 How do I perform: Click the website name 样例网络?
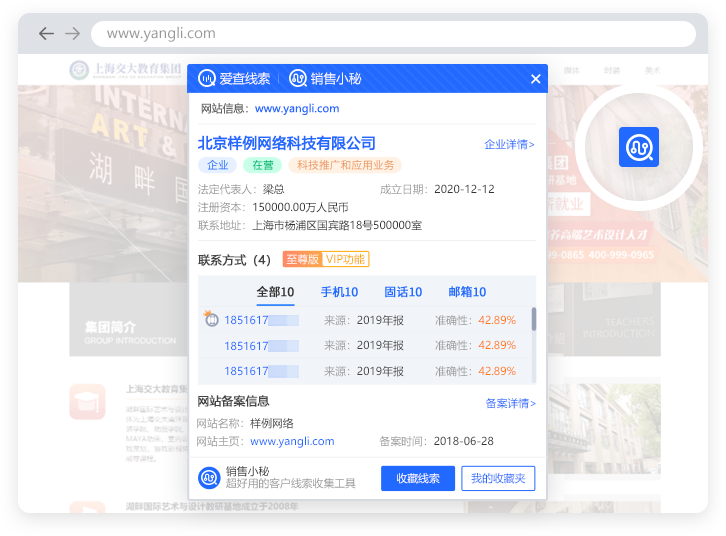[x=272, y=424]
